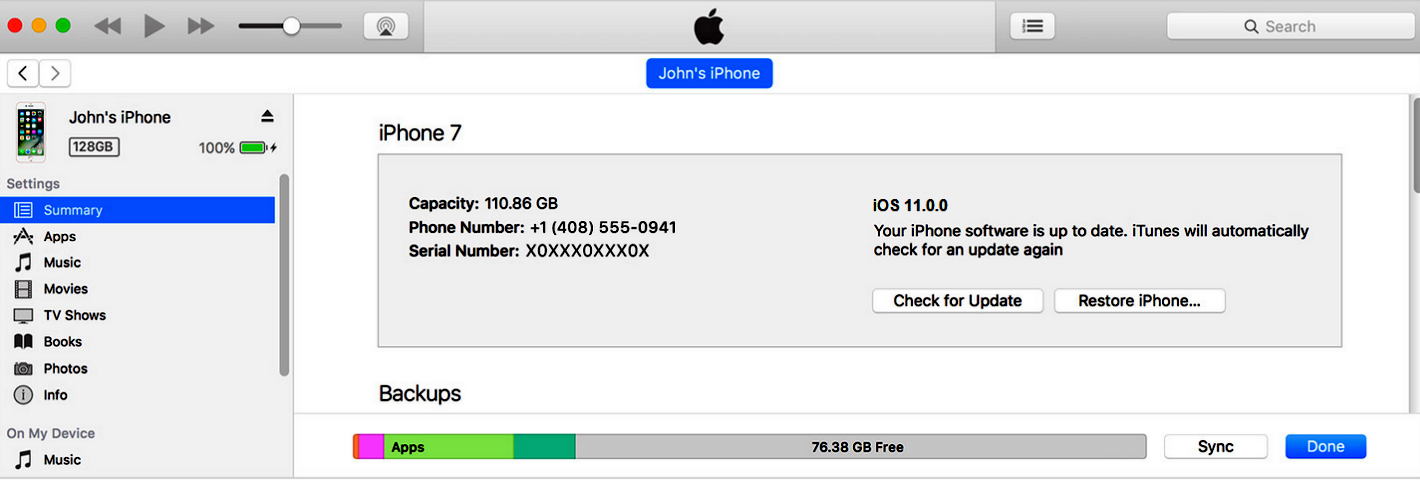Open Summary in the sidebar
Image resolution: width=1420 pixels, height=481 pixels.
[138, 210]
